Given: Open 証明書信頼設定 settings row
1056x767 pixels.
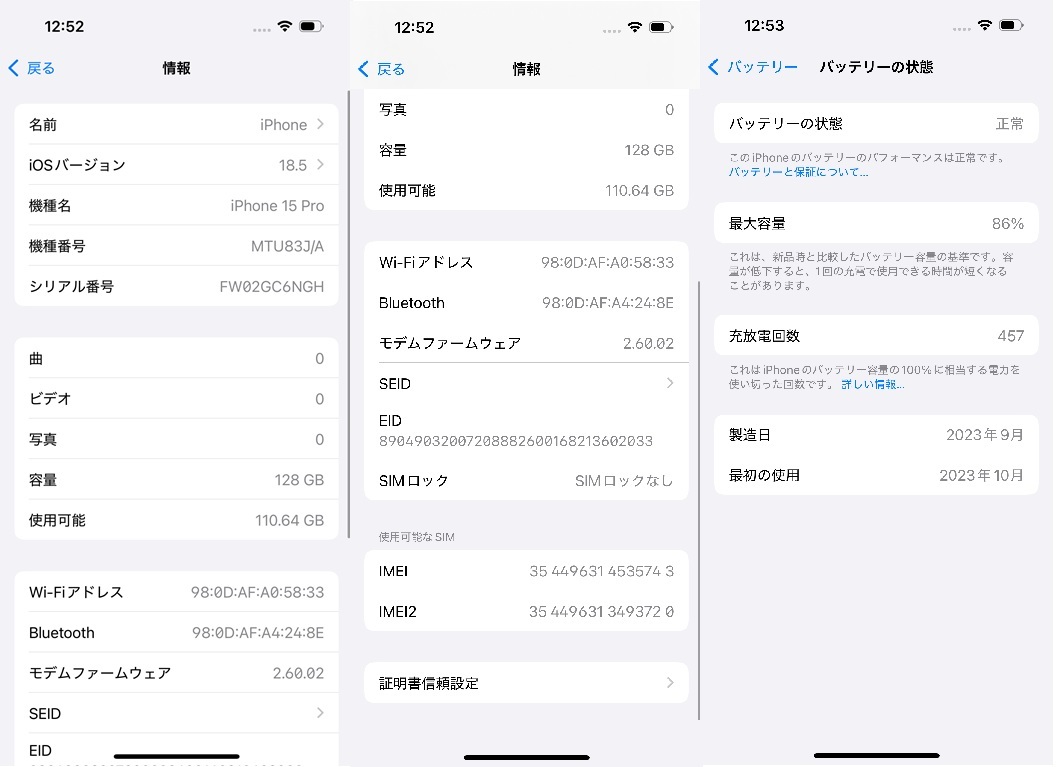Looking at the screenshot, I should [527, 683].
